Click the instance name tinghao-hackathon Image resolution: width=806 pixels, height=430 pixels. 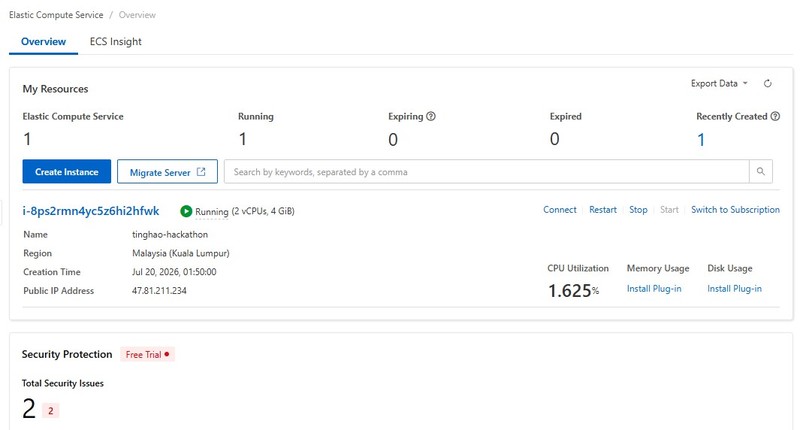coord(170,234)
